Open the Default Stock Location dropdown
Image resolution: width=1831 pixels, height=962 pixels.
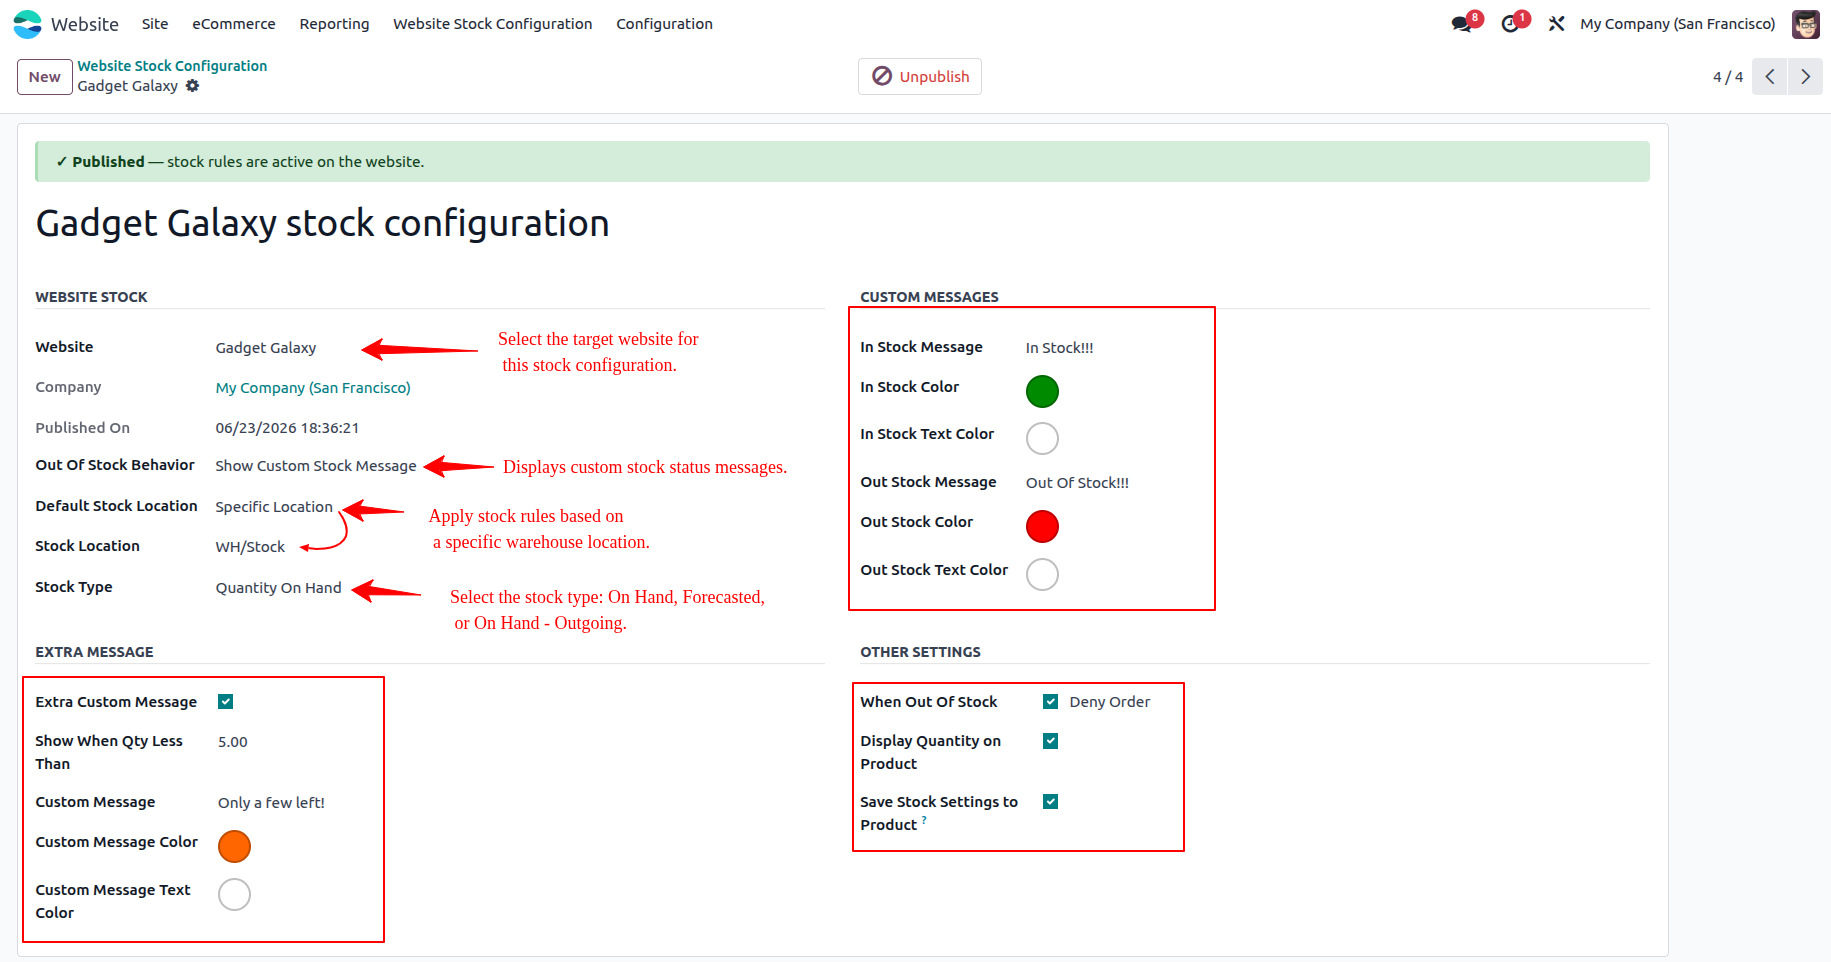coord(274,507)
